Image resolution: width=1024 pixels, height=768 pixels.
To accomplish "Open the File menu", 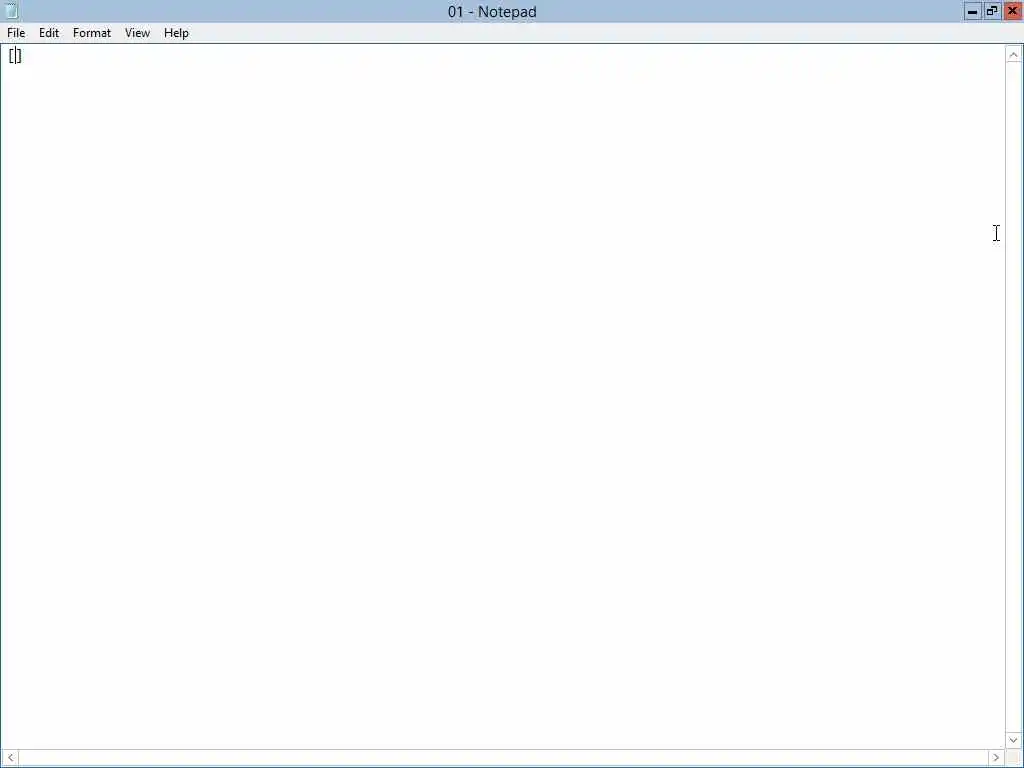I will coord(16,33).
